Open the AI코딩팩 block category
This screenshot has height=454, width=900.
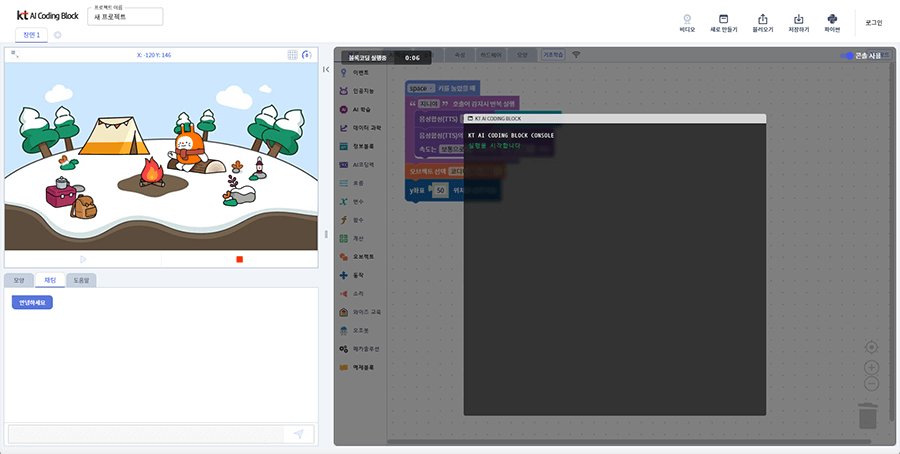click(x=356, y=165)
